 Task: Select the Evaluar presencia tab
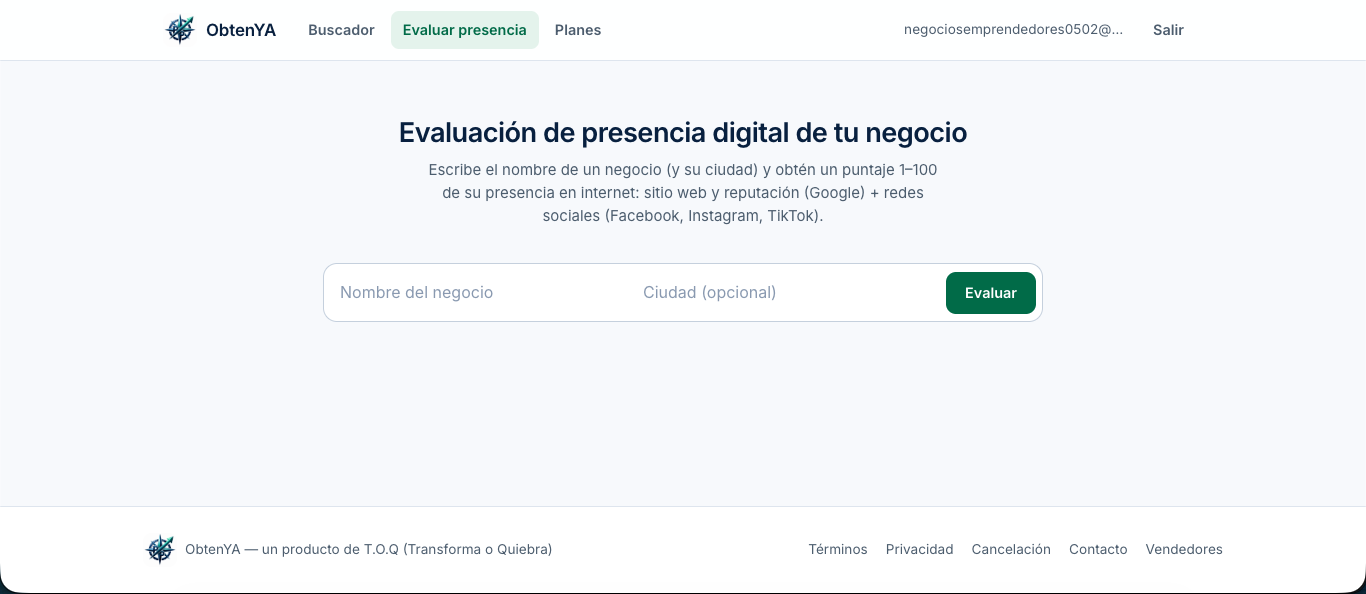[465, 30]
